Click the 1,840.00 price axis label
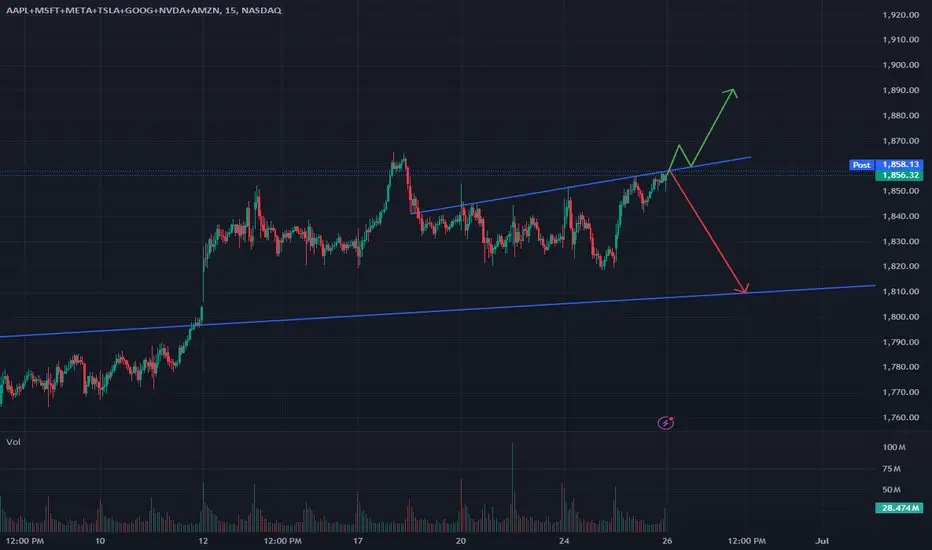932x550 pixels. pos(901,216)
